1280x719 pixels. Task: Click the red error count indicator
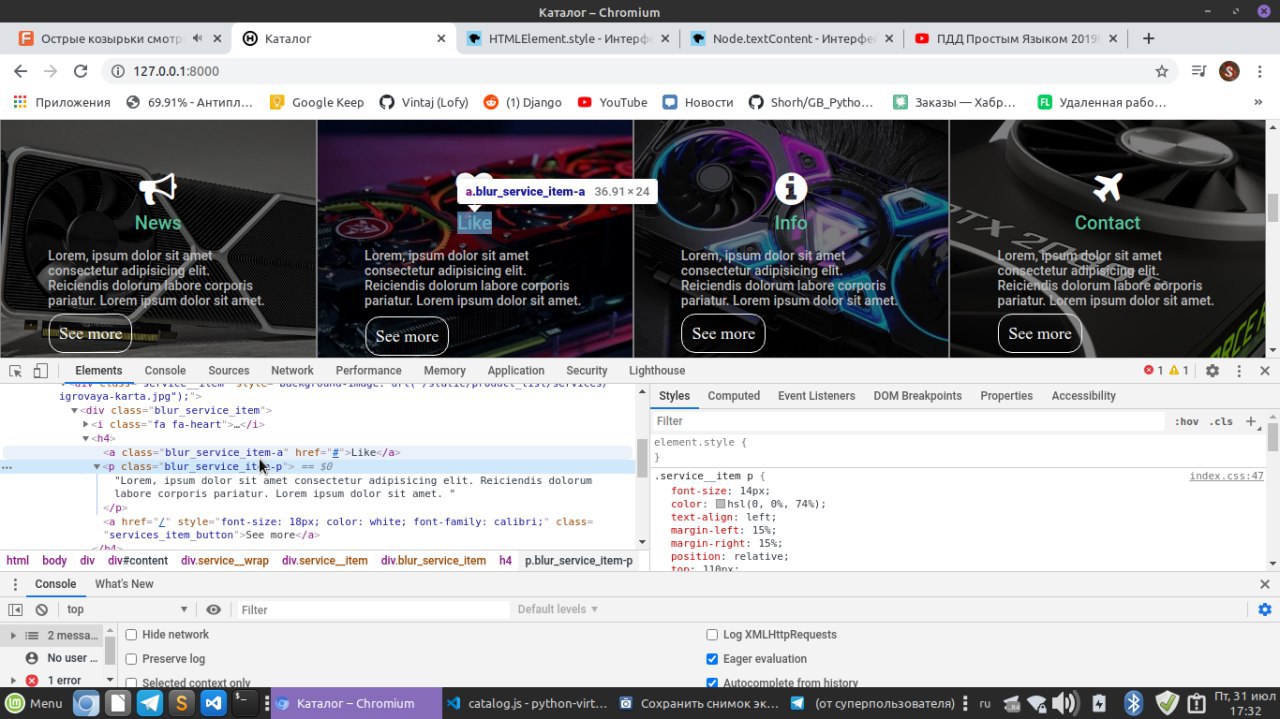click(x=1153, y=370)
